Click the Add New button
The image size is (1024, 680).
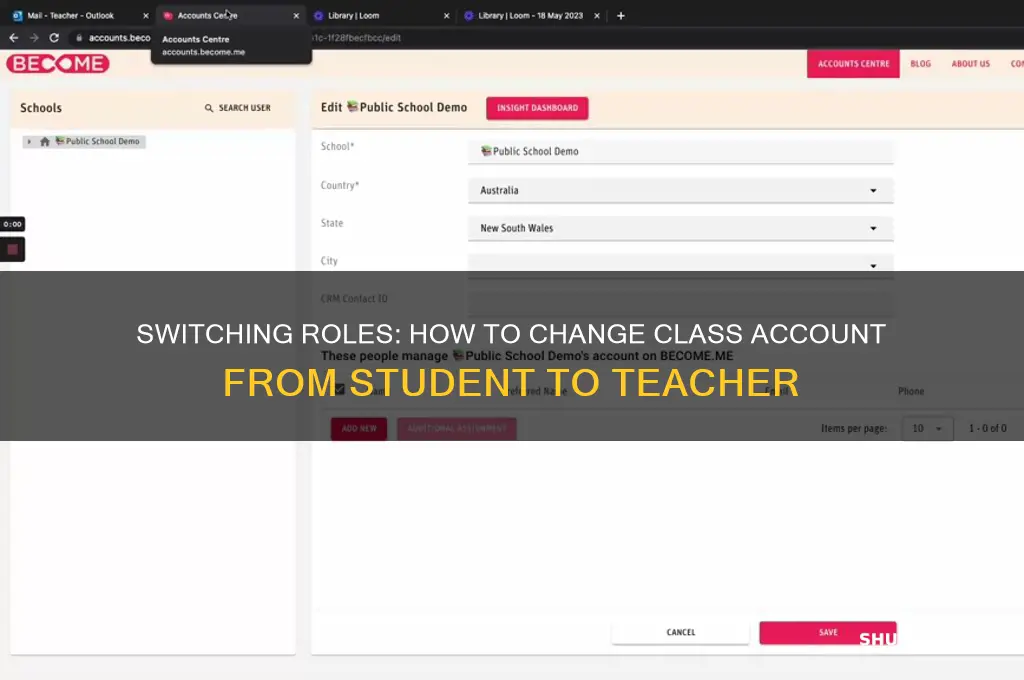pos(359,429)
